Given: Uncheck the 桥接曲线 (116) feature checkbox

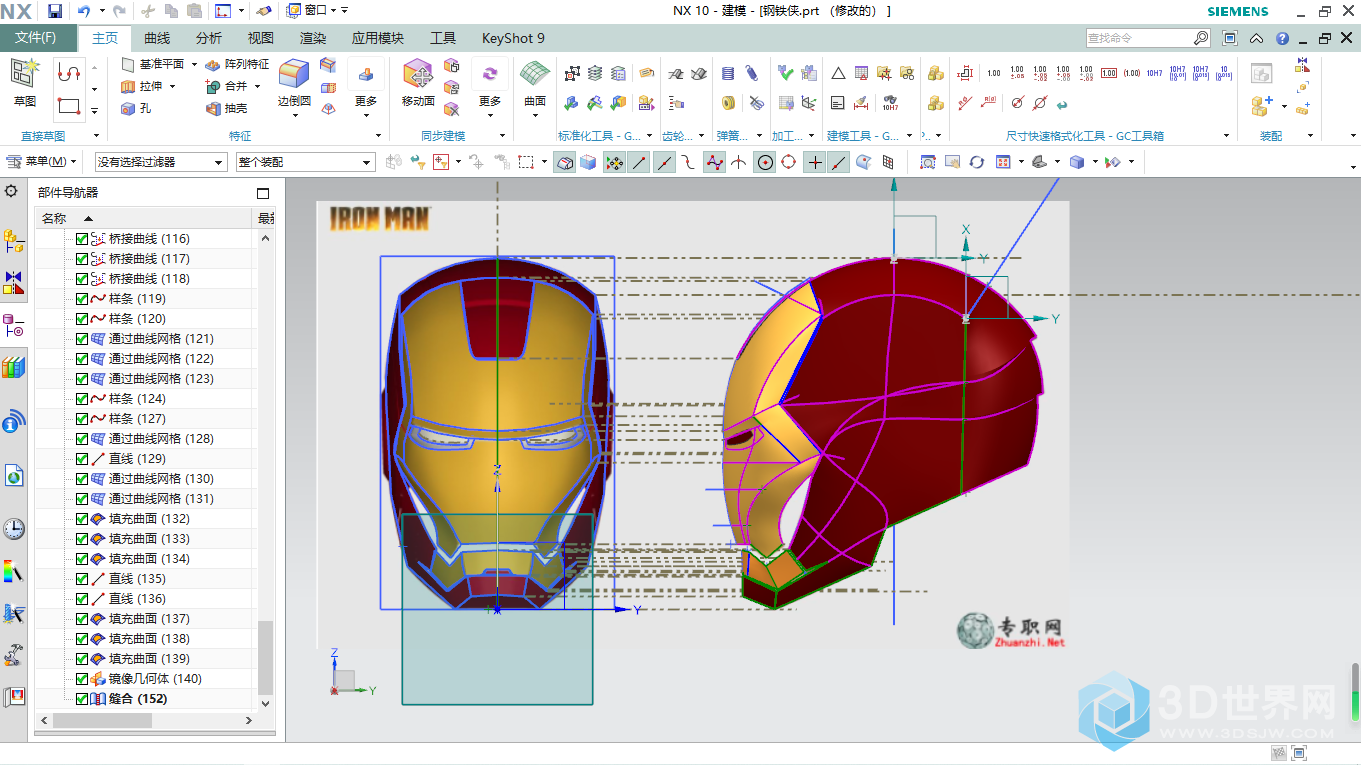Looking at the screenshot, I should click(x=82, y=239).
